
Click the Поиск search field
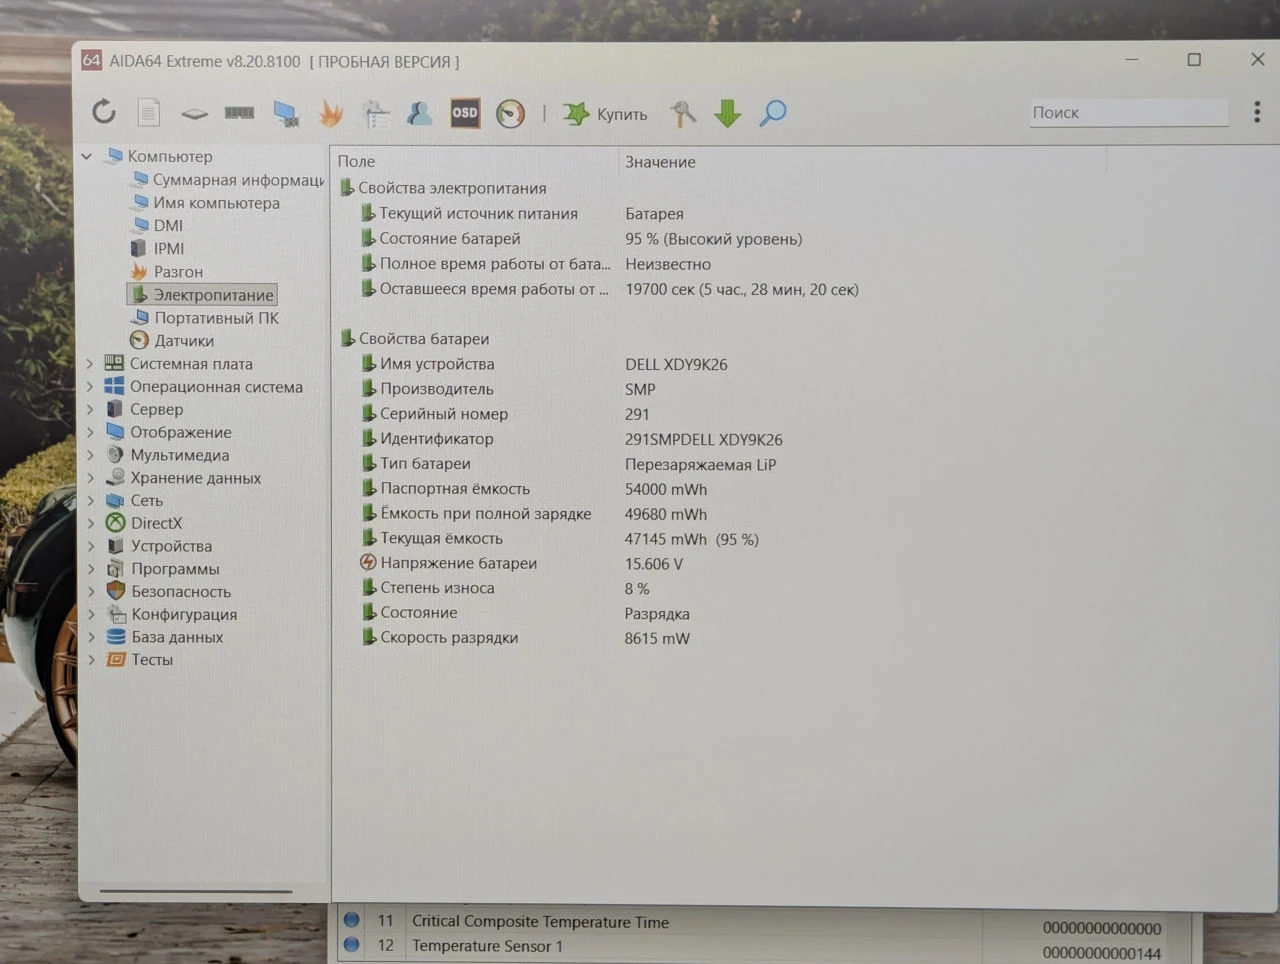[x=1129, y=113]
